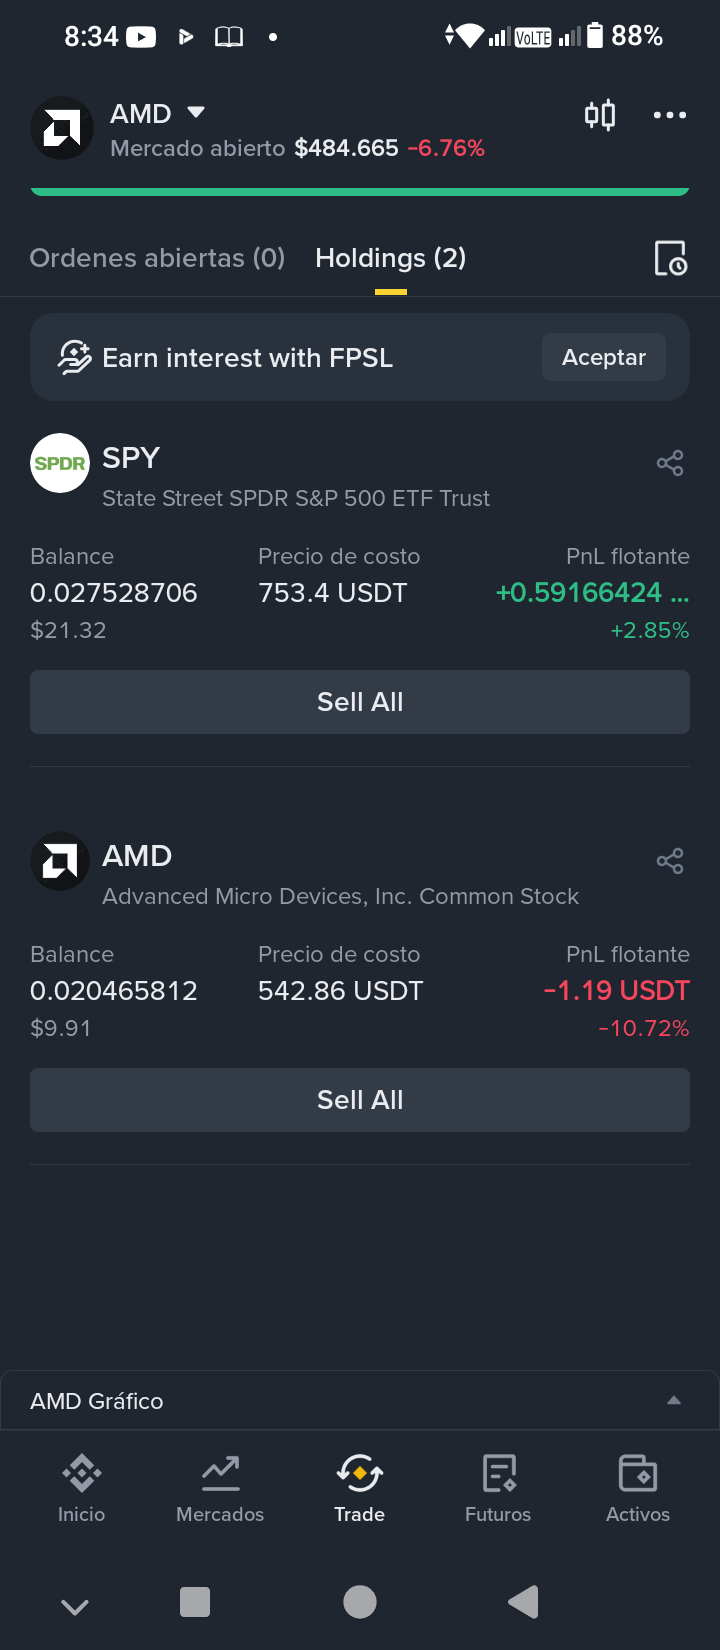Viewport: 720px width, 1650px height.
Task: Open Futuros in bottom navigation
Action: click(x=498, y=1488)
